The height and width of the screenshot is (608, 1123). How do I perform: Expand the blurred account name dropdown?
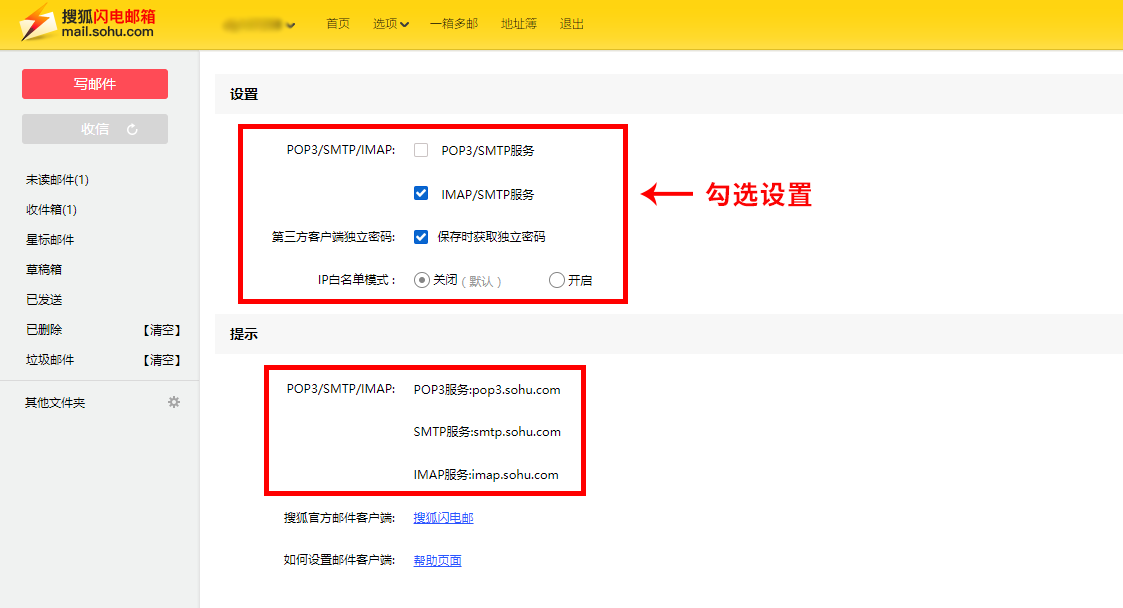click(259, 25)
